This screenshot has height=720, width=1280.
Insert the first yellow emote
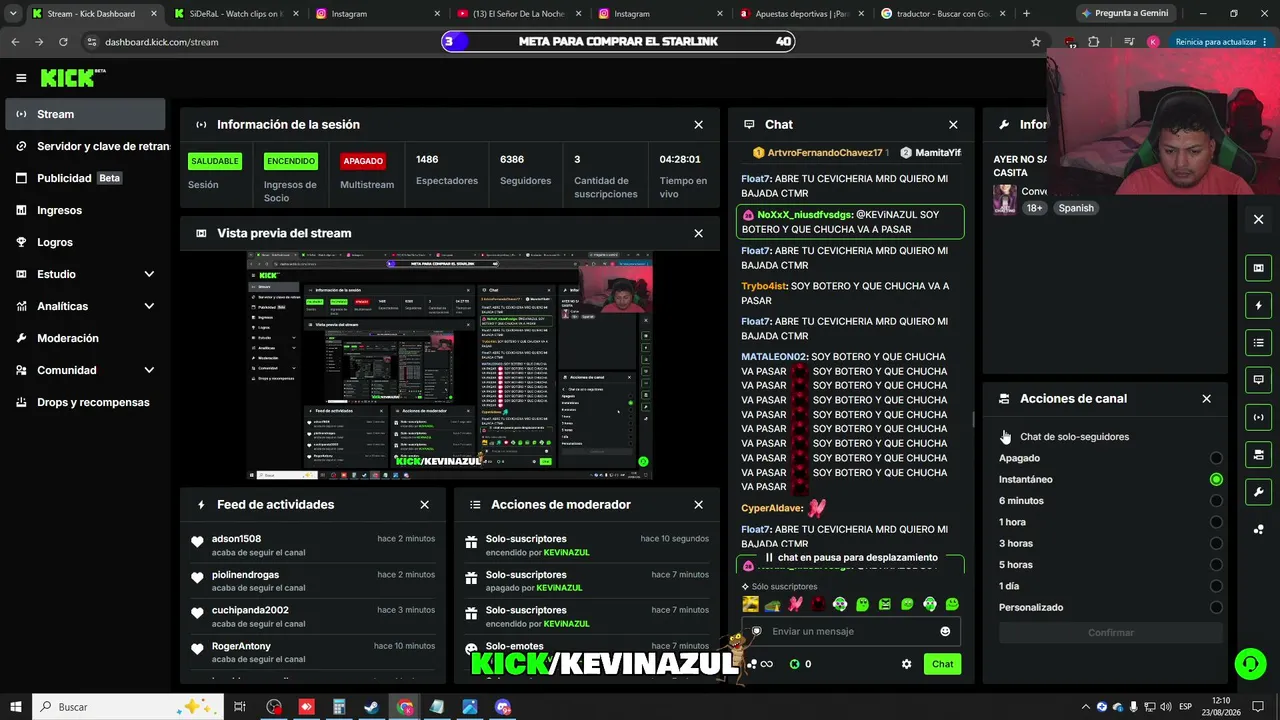tap(750, 604)
